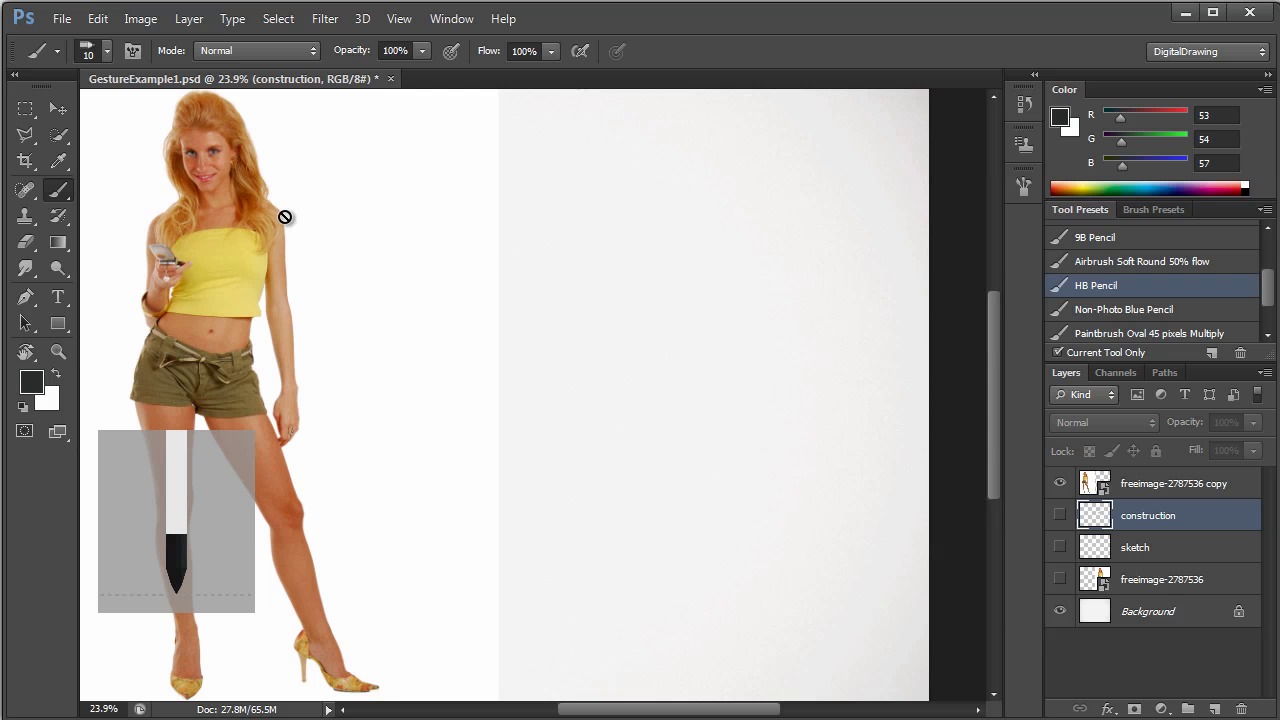The width and height of the screenshot is (1280, 720).
Task: Choose the Non-Photo Blue Pencil preset
Action: (x=1123, y=309)
